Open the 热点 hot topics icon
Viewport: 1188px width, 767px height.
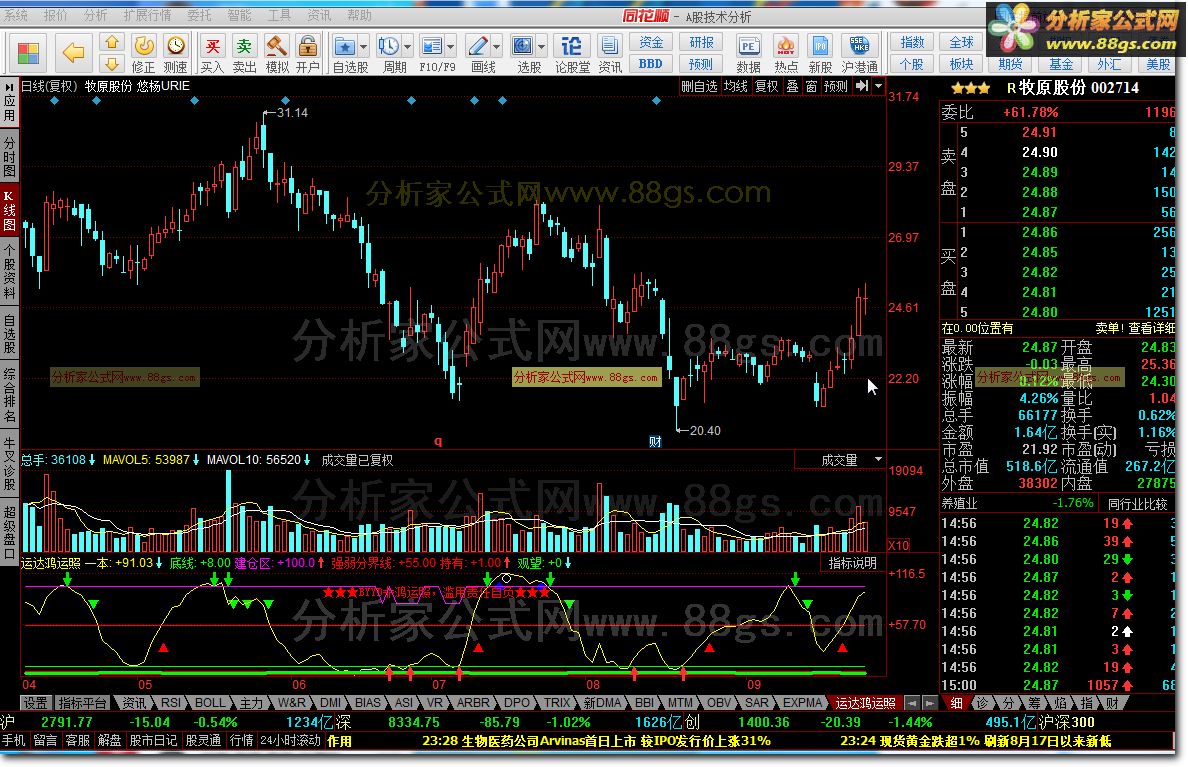786,54
